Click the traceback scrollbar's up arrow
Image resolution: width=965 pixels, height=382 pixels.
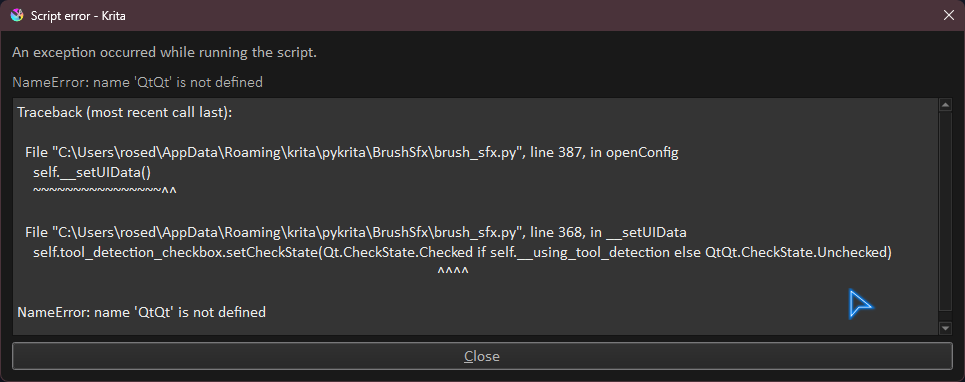[x=945, y=105]
